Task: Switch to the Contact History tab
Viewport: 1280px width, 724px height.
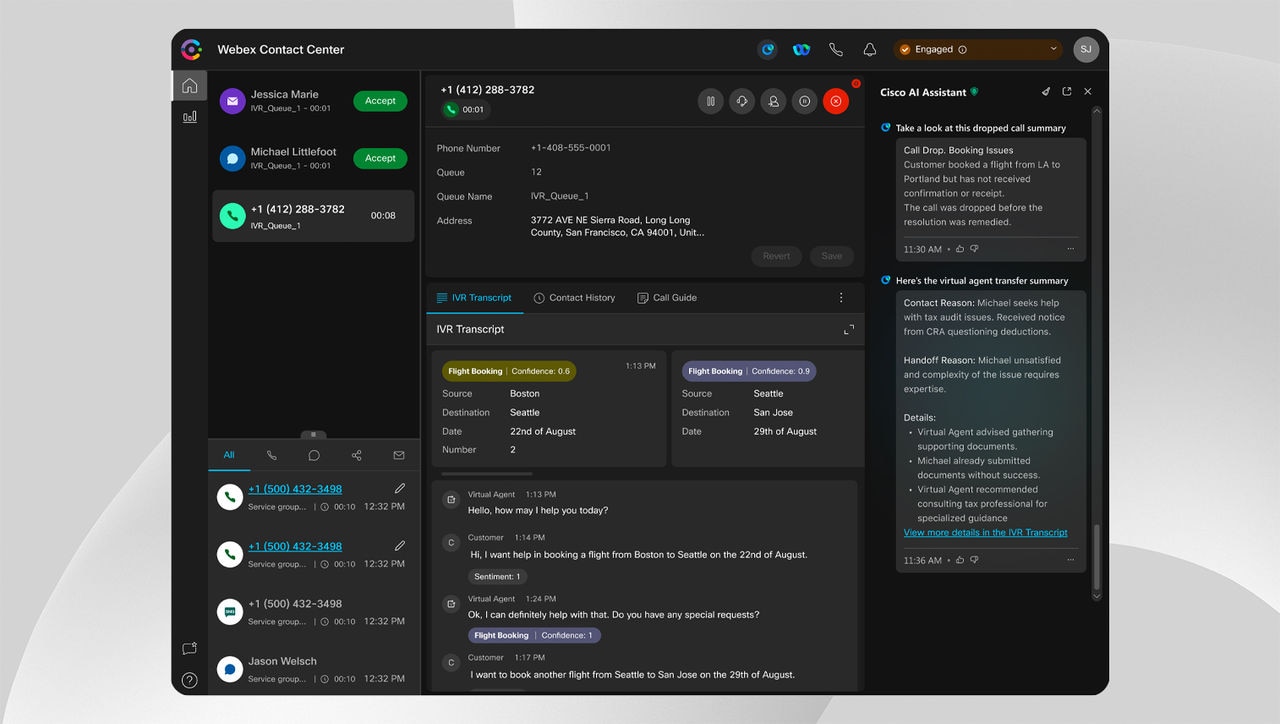Action: pyautogui.click(x=575, y=297)
